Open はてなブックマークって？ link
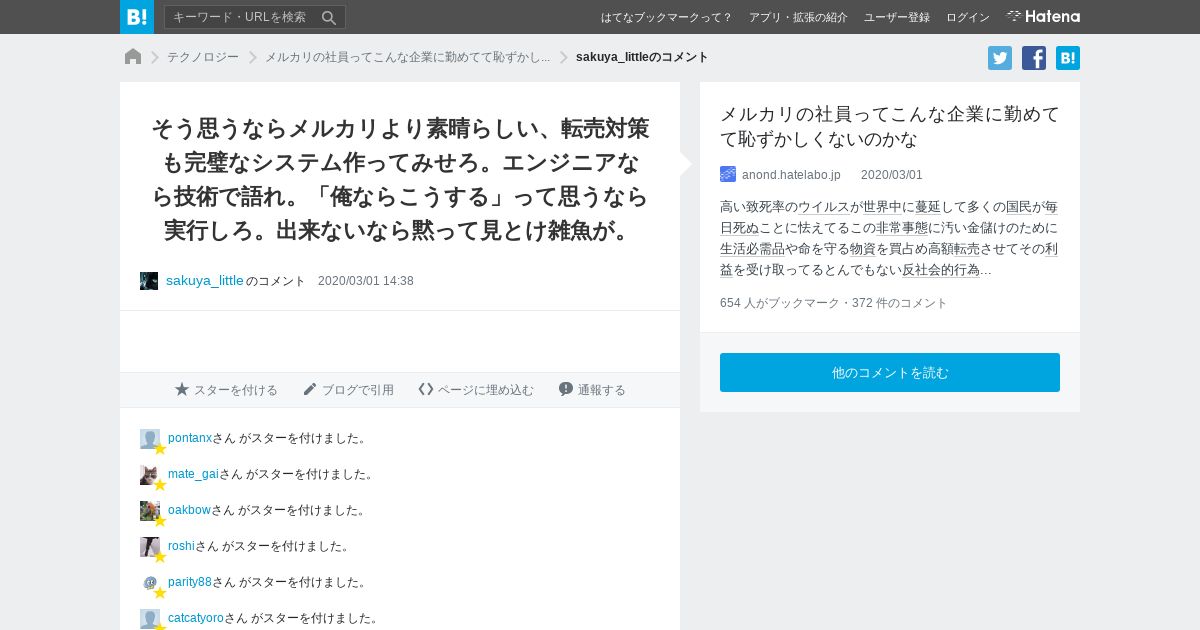The width and height of the screenshot is (1200, 630). [667, 17]
